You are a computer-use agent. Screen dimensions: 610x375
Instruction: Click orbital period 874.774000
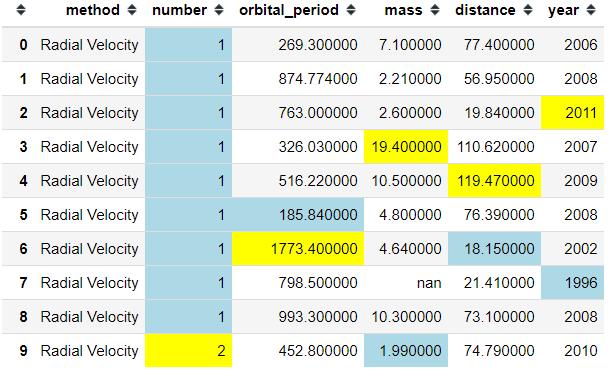pyautogui.click(x=318, y=79)
